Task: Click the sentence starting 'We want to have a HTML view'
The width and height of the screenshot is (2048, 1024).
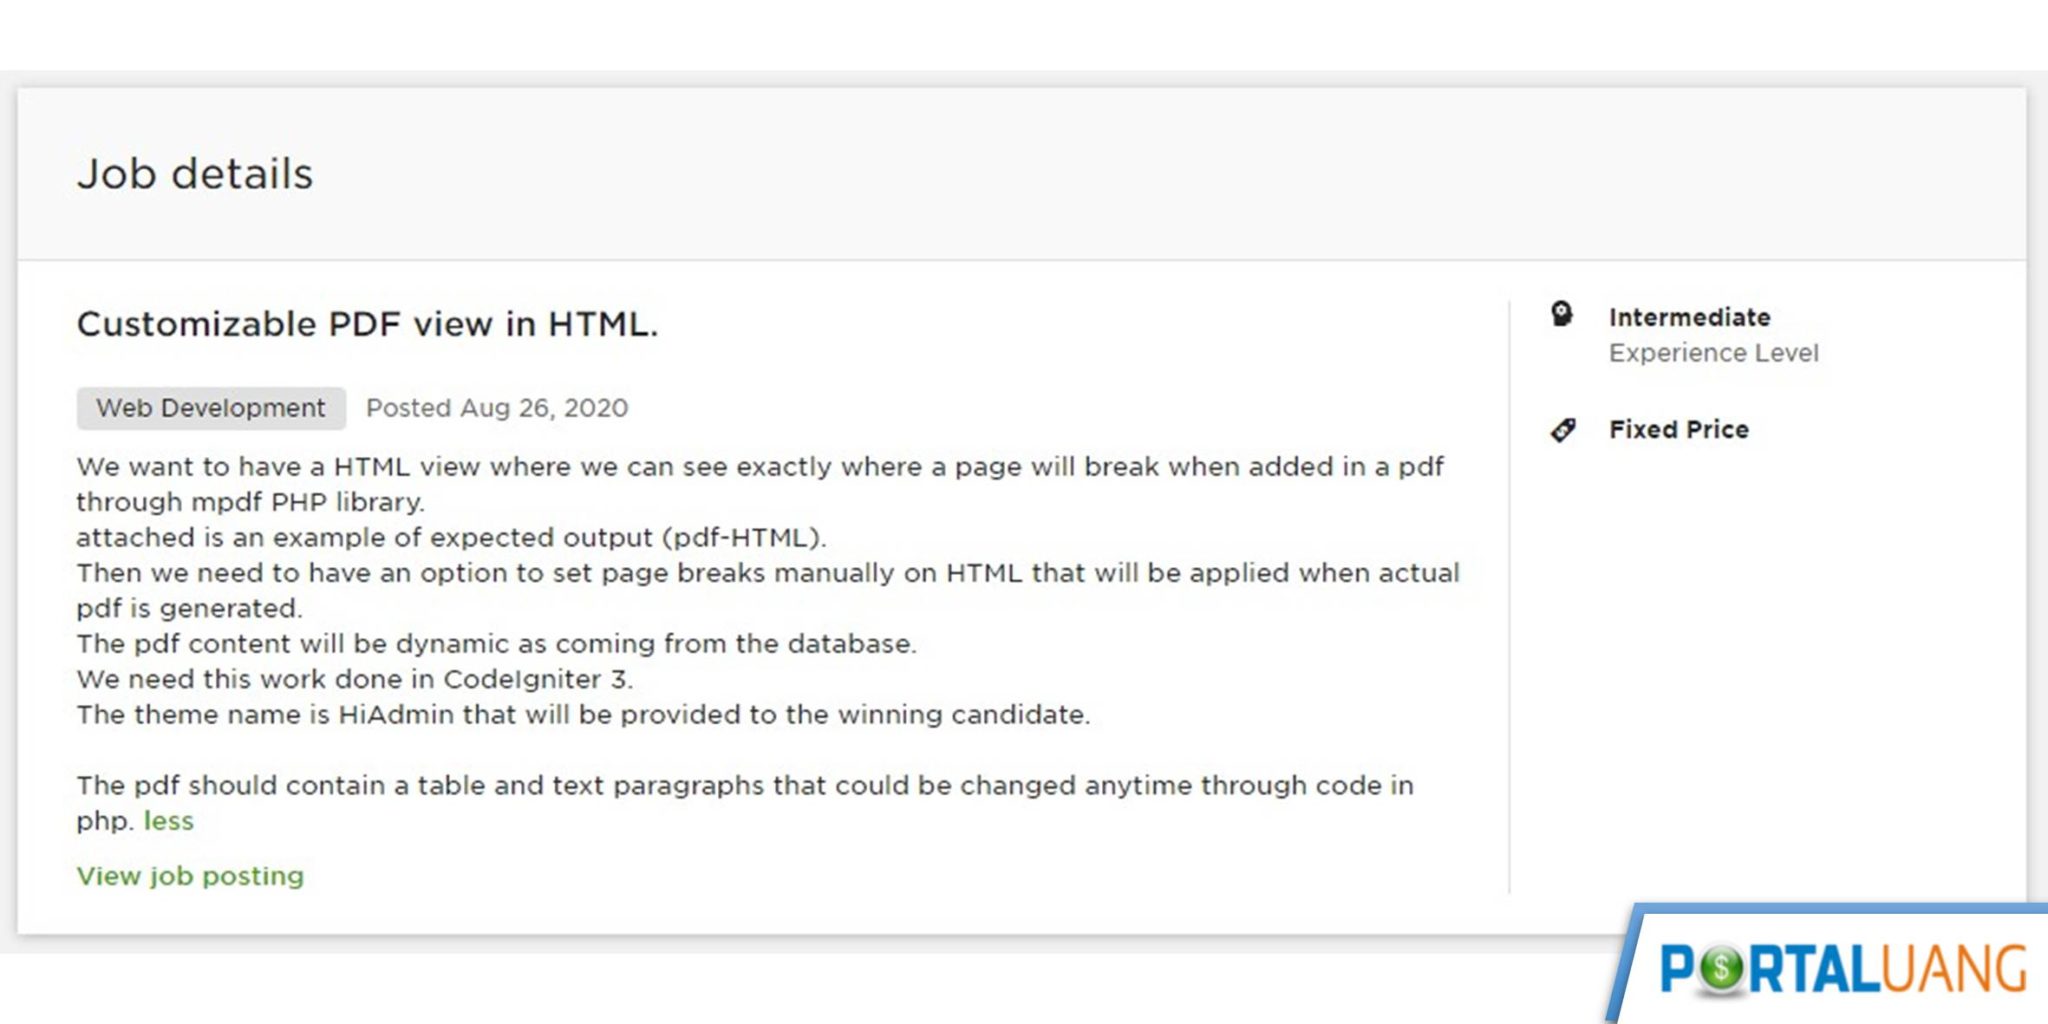Action: coord(760,467)
